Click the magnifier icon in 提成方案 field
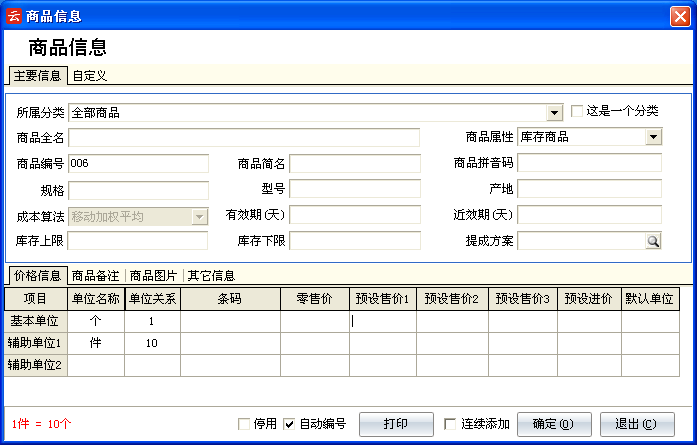The image size is (697, 445). (x=652, y=241)
